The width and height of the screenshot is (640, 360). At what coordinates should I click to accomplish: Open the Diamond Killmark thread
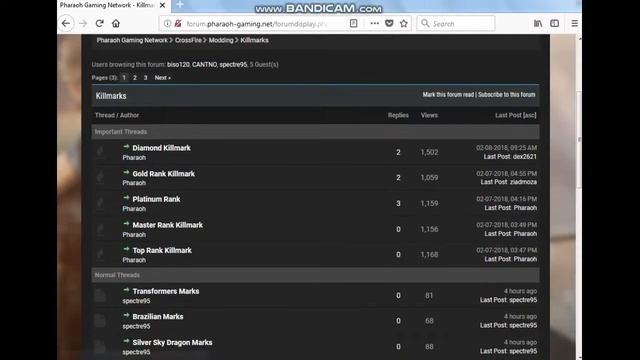click(162, 148)
